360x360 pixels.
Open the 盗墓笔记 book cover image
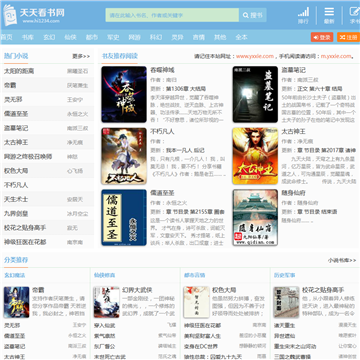click(x=255, y=94)
